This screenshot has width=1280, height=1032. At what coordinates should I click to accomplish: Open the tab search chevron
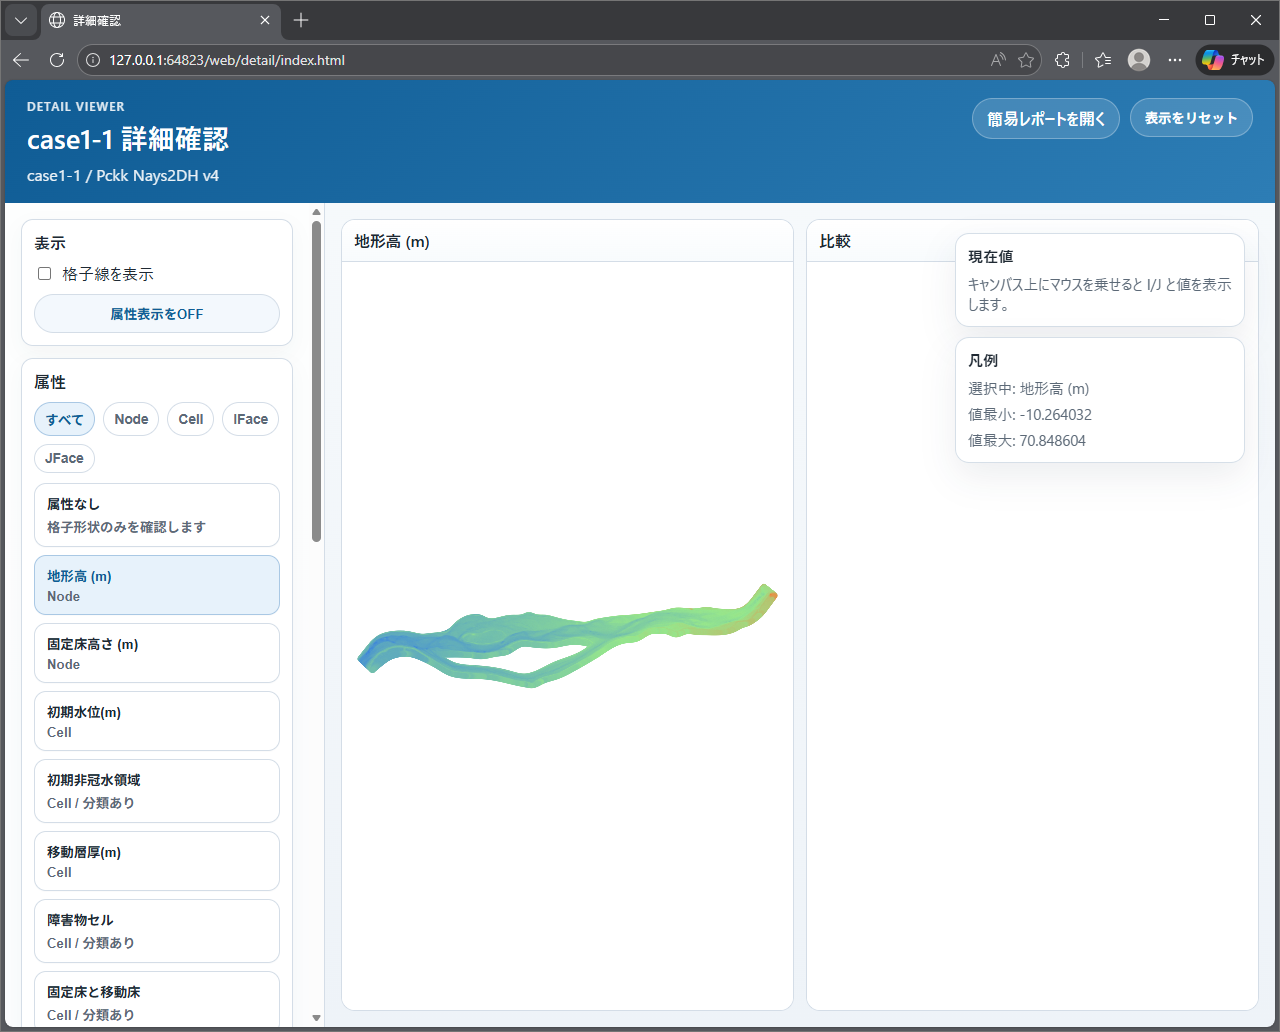click(x=20, y=20)
